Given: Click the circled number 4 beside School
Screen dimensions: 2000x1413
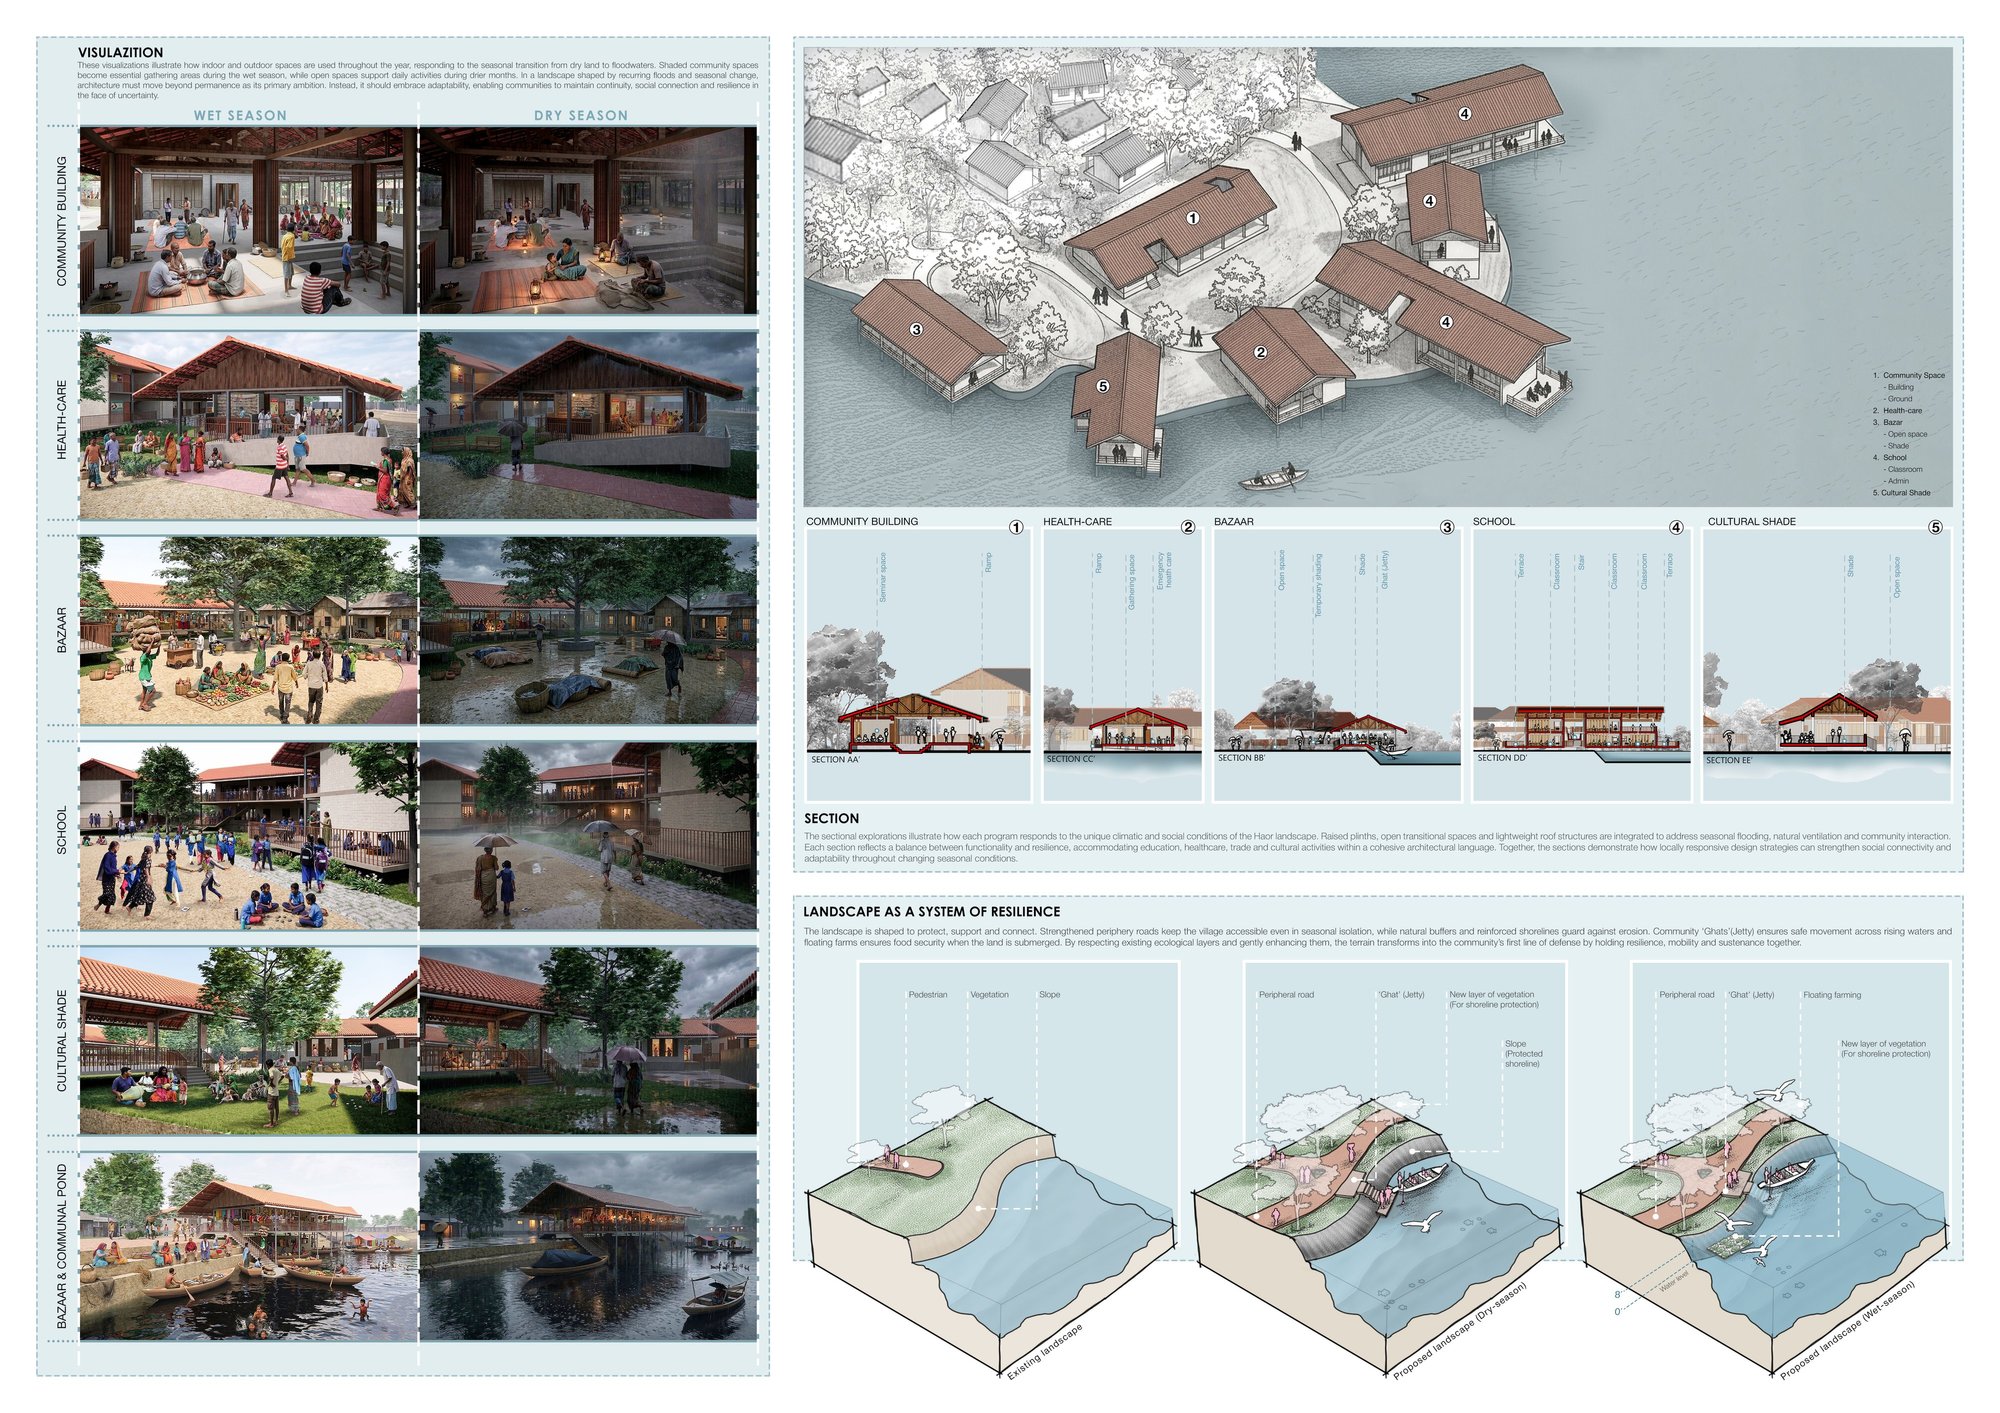Looking at the screenshot, I should tap(1676, 527).
